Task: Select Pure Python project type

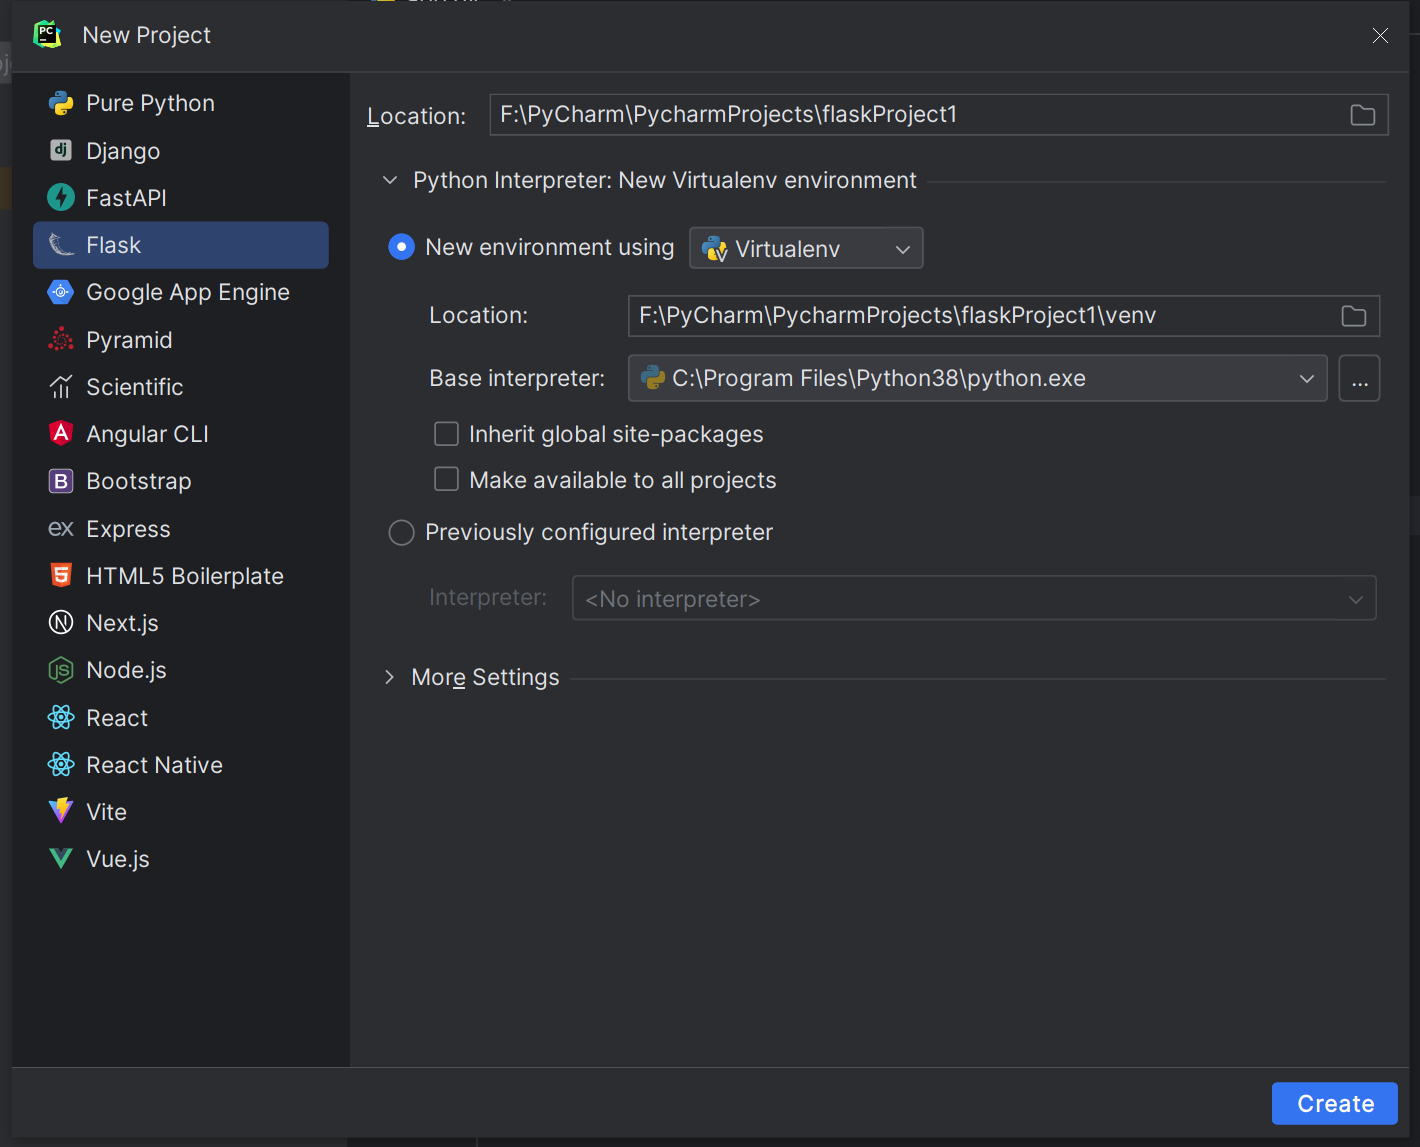Action: (181, 103)
